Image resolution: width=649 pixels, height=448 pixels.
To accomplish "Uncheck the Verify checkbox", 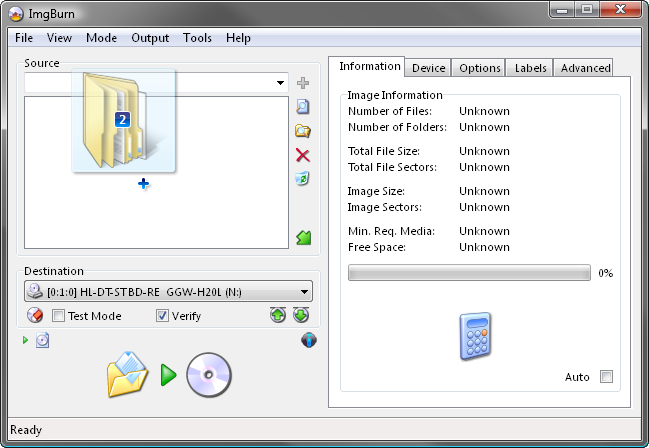I will [x=162, y=316].
